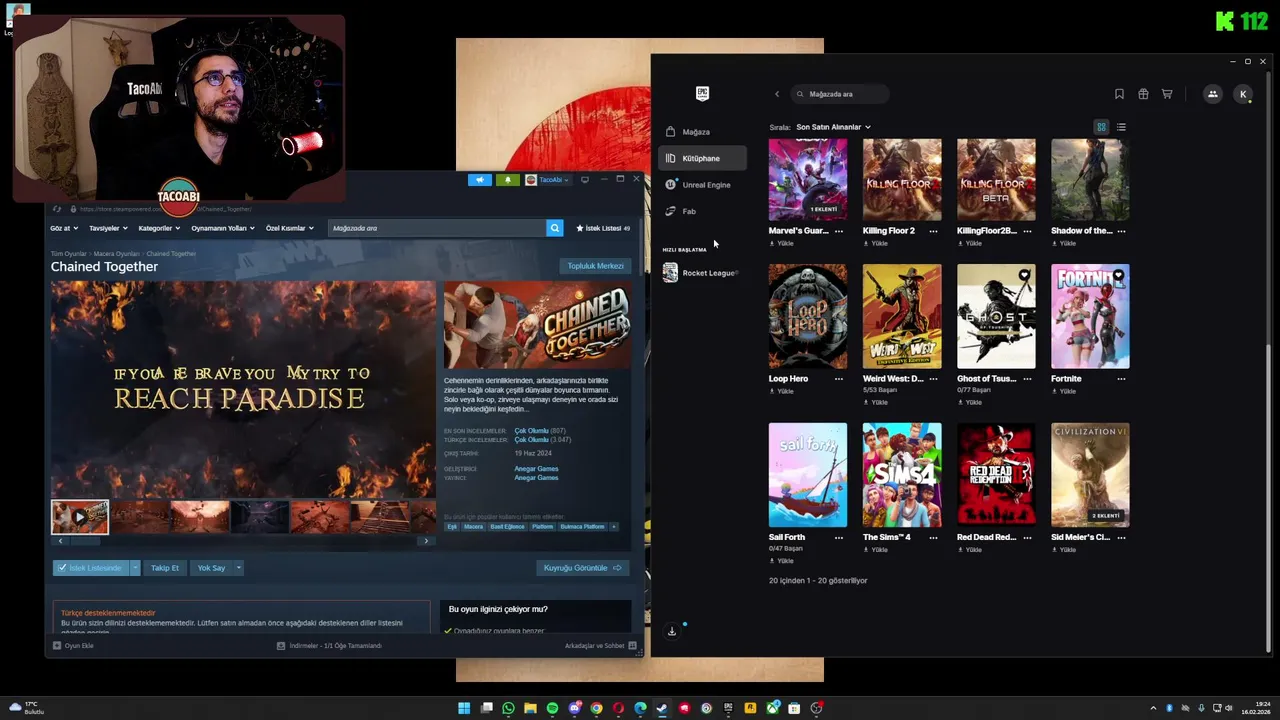Open Killing Floor 2 options menu
Viewport: 1280px width, 720px height.
click(933, 231)
